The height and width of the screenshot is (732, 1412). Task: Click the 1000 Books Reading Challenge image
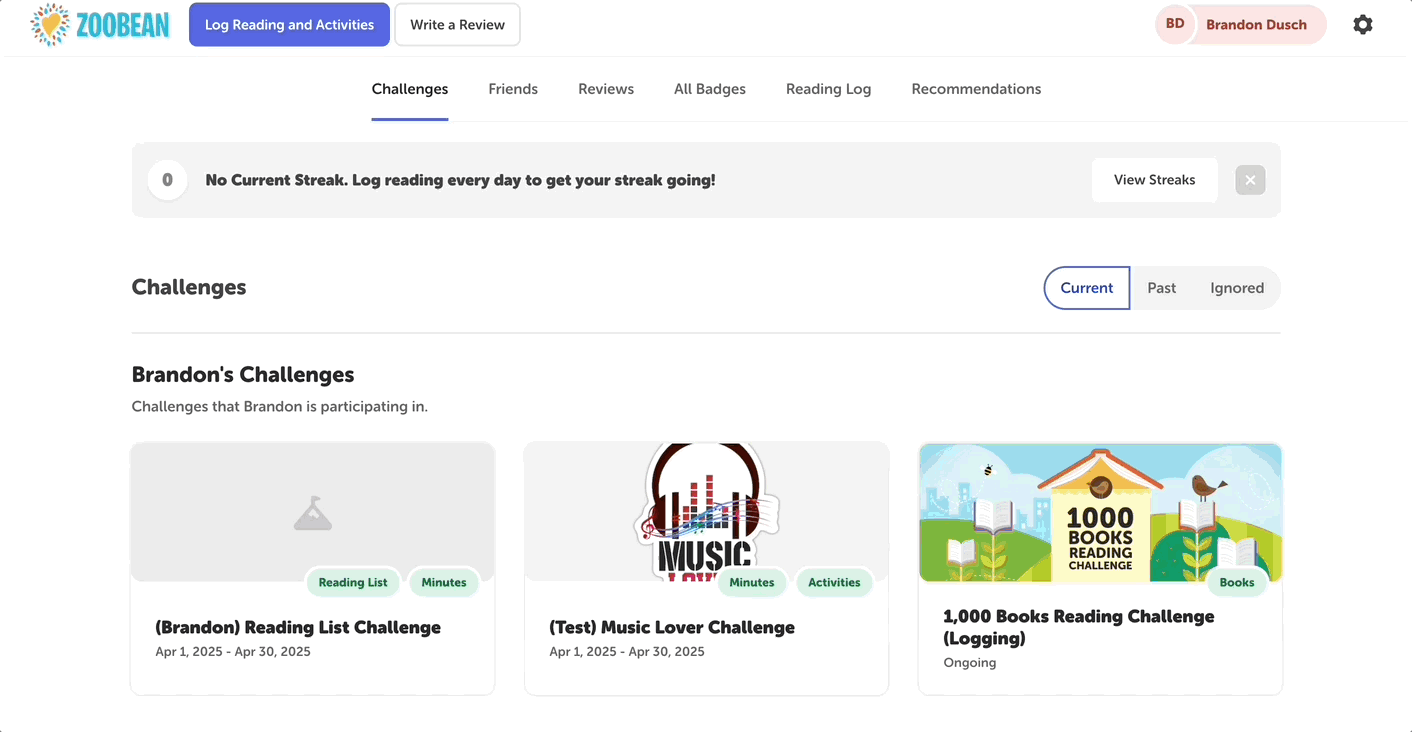click(x=1100, y=510)
